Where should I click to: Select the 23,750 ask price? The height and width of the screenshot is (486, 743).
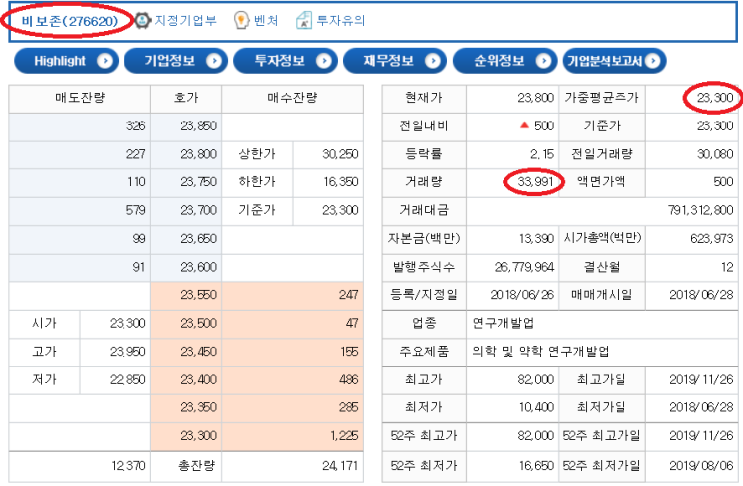click(x=198, y=182)
